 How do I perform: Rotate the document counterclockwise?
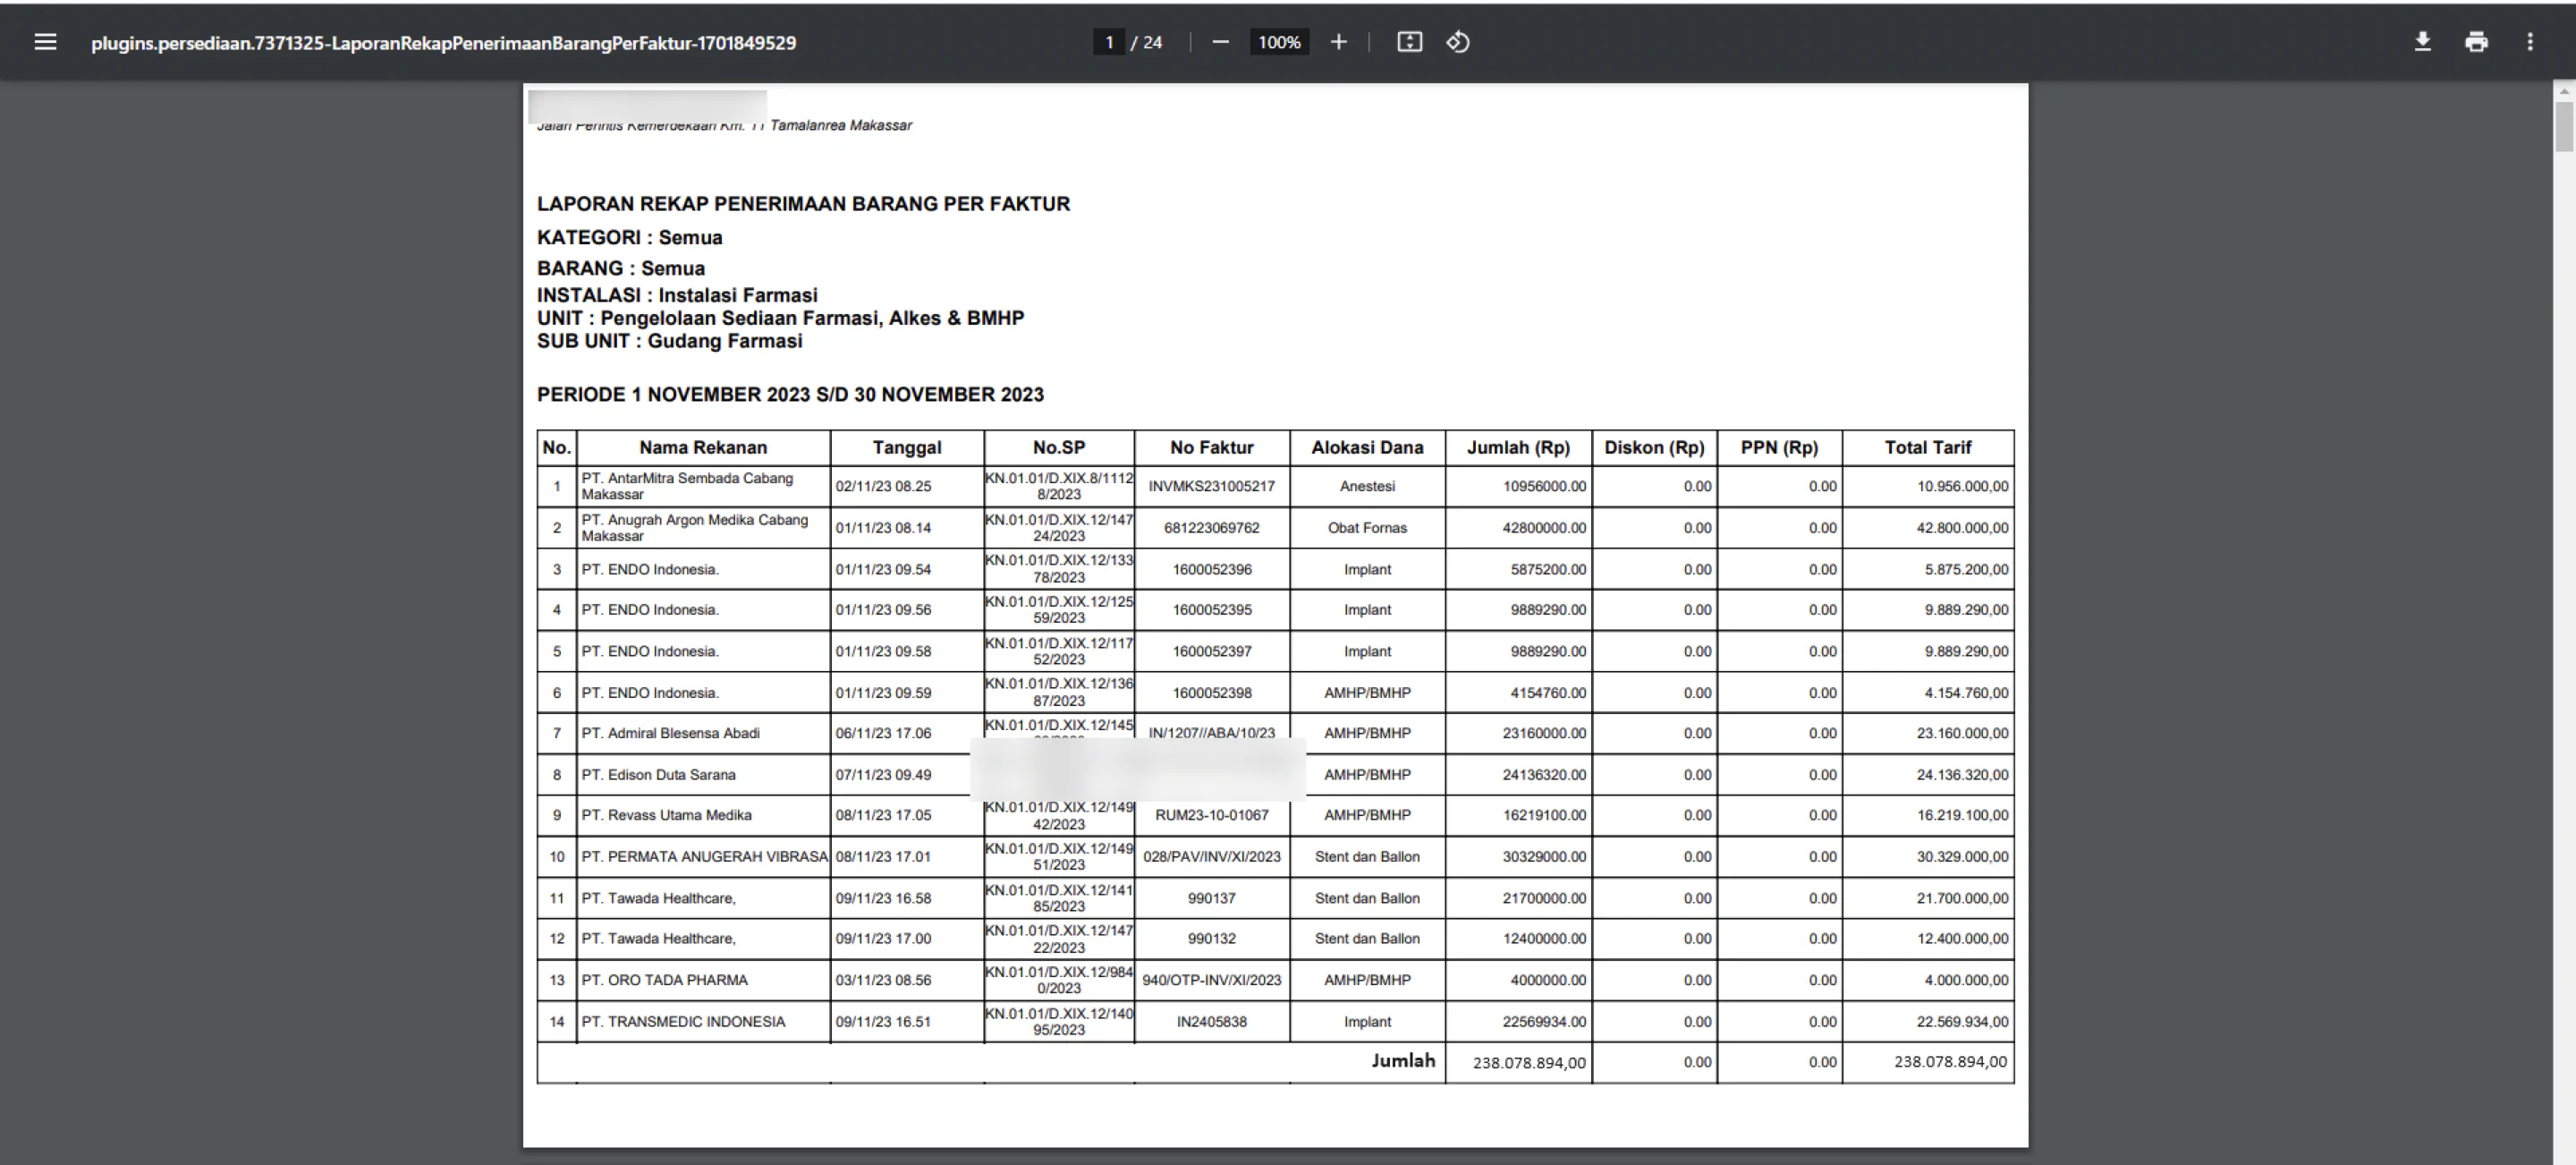tap(1458, 42)
